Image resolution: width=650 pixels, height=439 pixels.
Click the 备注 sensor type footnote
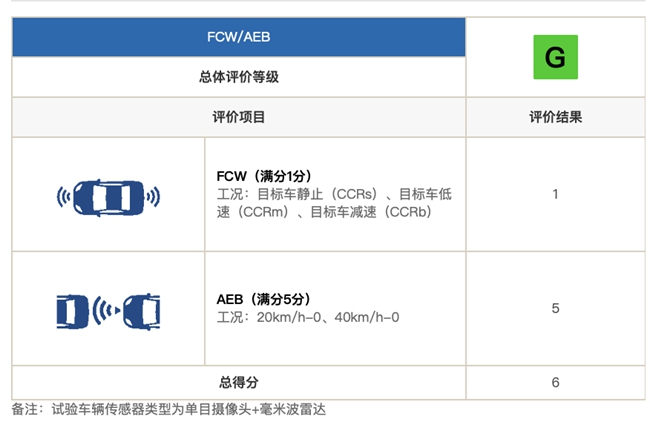point(168,410)
